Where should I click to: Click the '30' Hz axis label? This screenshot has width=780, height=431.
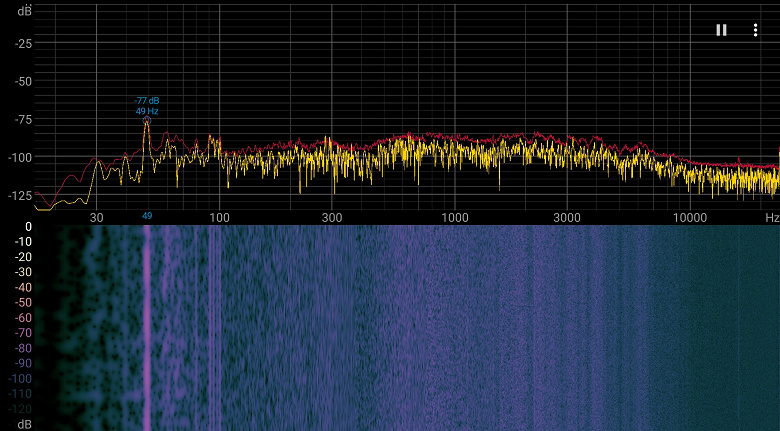(97, 217)
